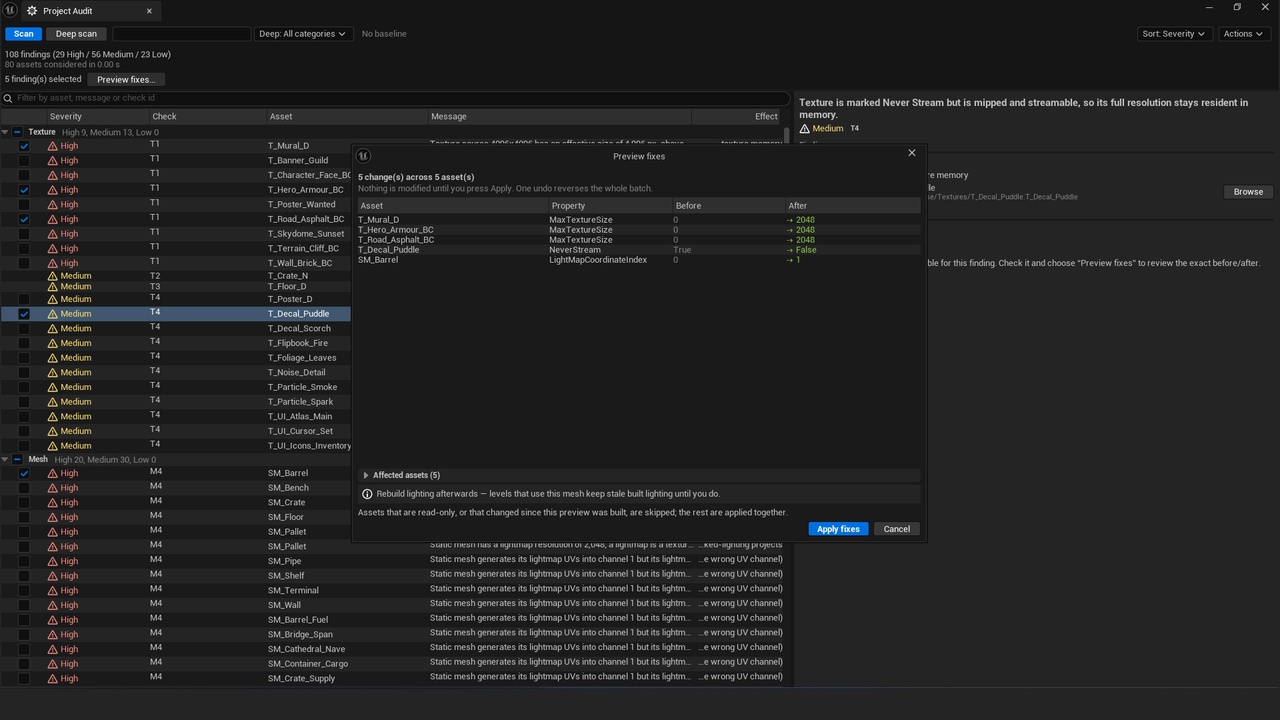Check the T_Foliage_Leaves finding checkbox
The image size is (1280, 720).
(x=24, y=358)
